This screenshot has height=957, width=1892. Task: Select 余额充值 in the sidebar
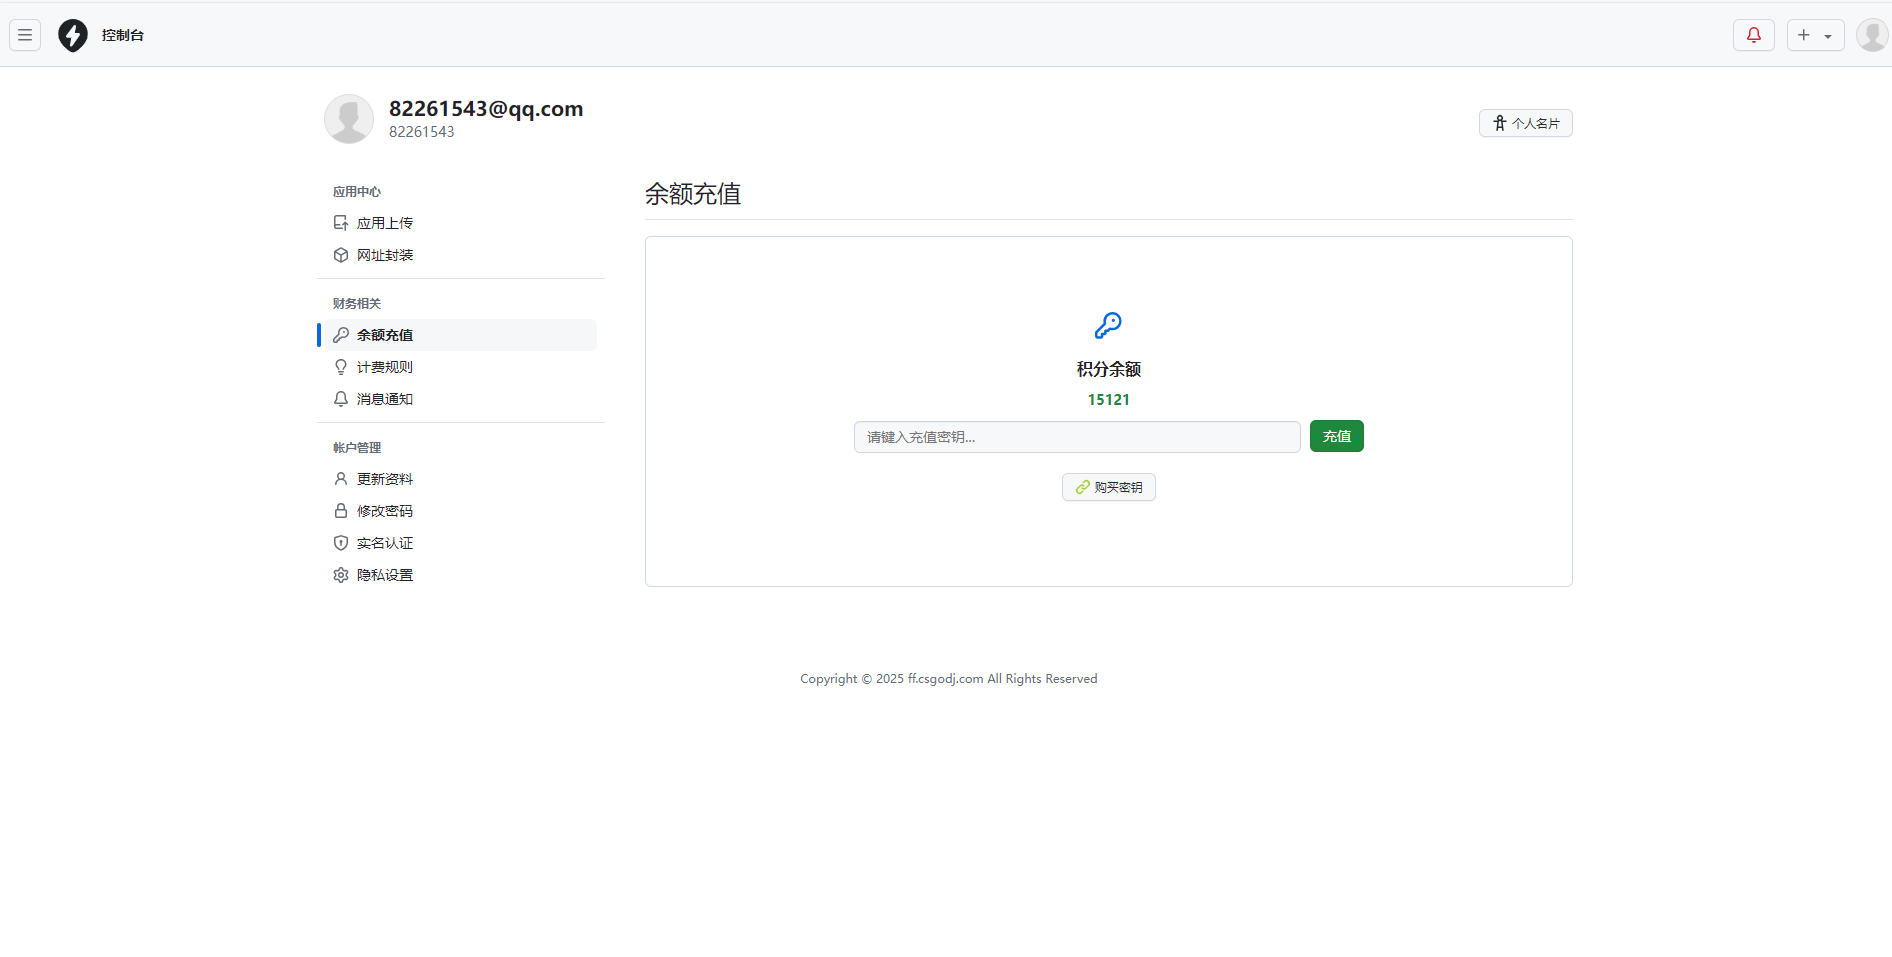[385, 335]
